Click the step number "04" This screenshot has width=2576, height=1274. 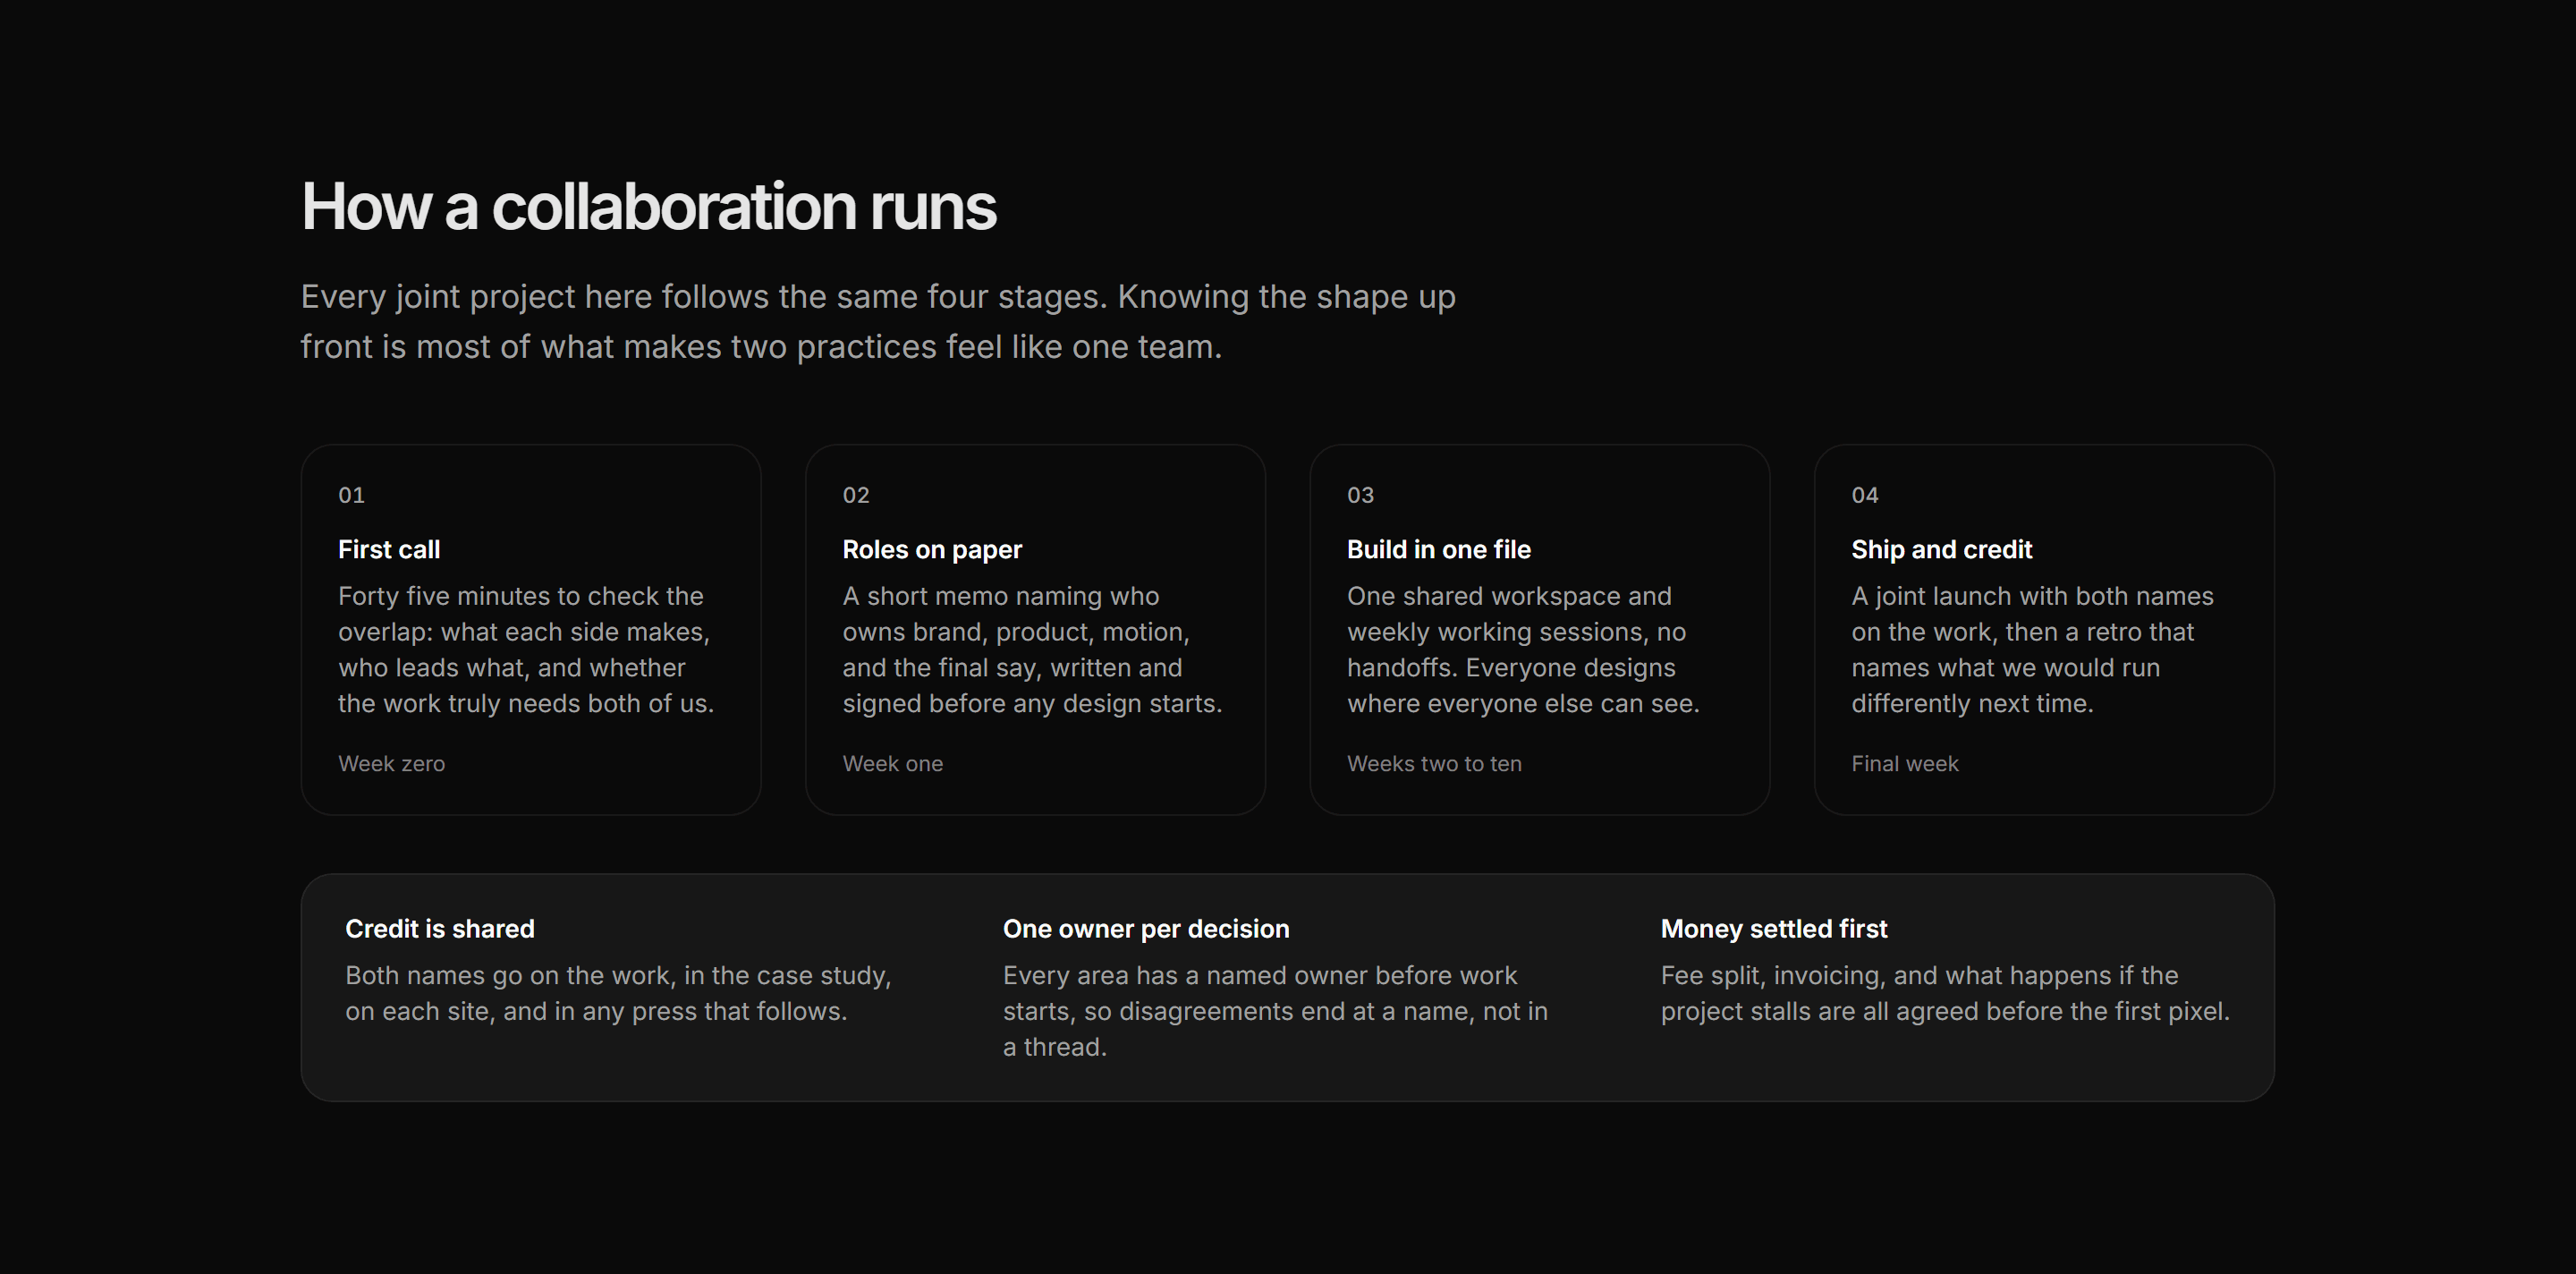pos(1865,495)
